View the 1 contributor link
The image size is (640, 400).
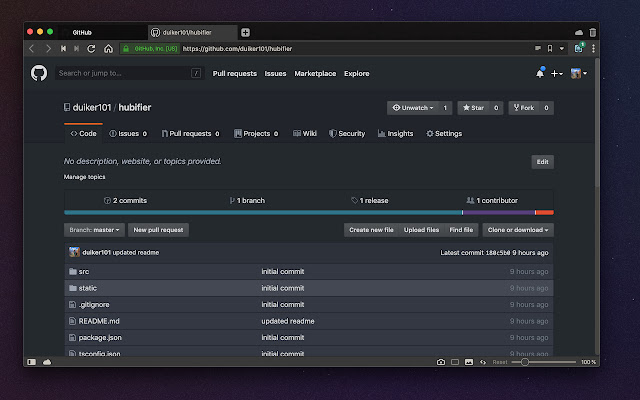coord(492,200)
